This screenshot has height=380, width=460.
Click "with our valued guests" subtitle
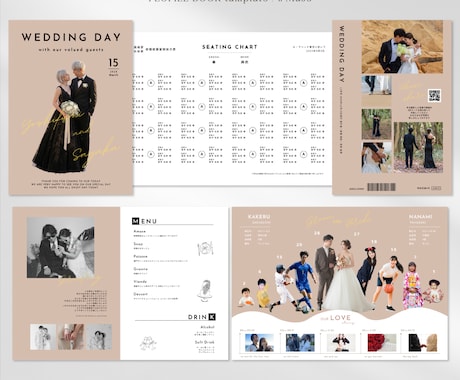click(71, 50)
